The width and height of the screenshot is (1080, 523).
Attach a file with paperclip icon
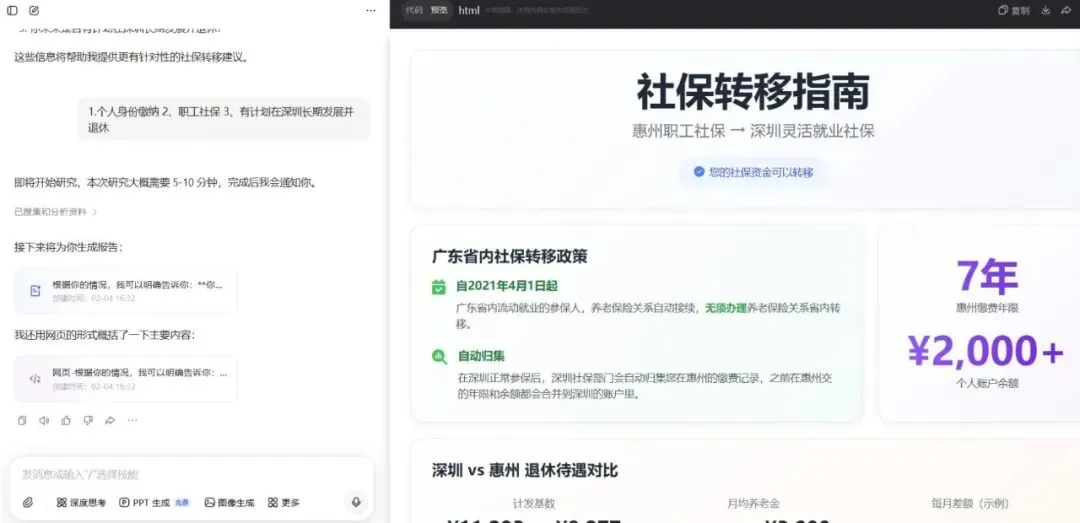[28, 503]
